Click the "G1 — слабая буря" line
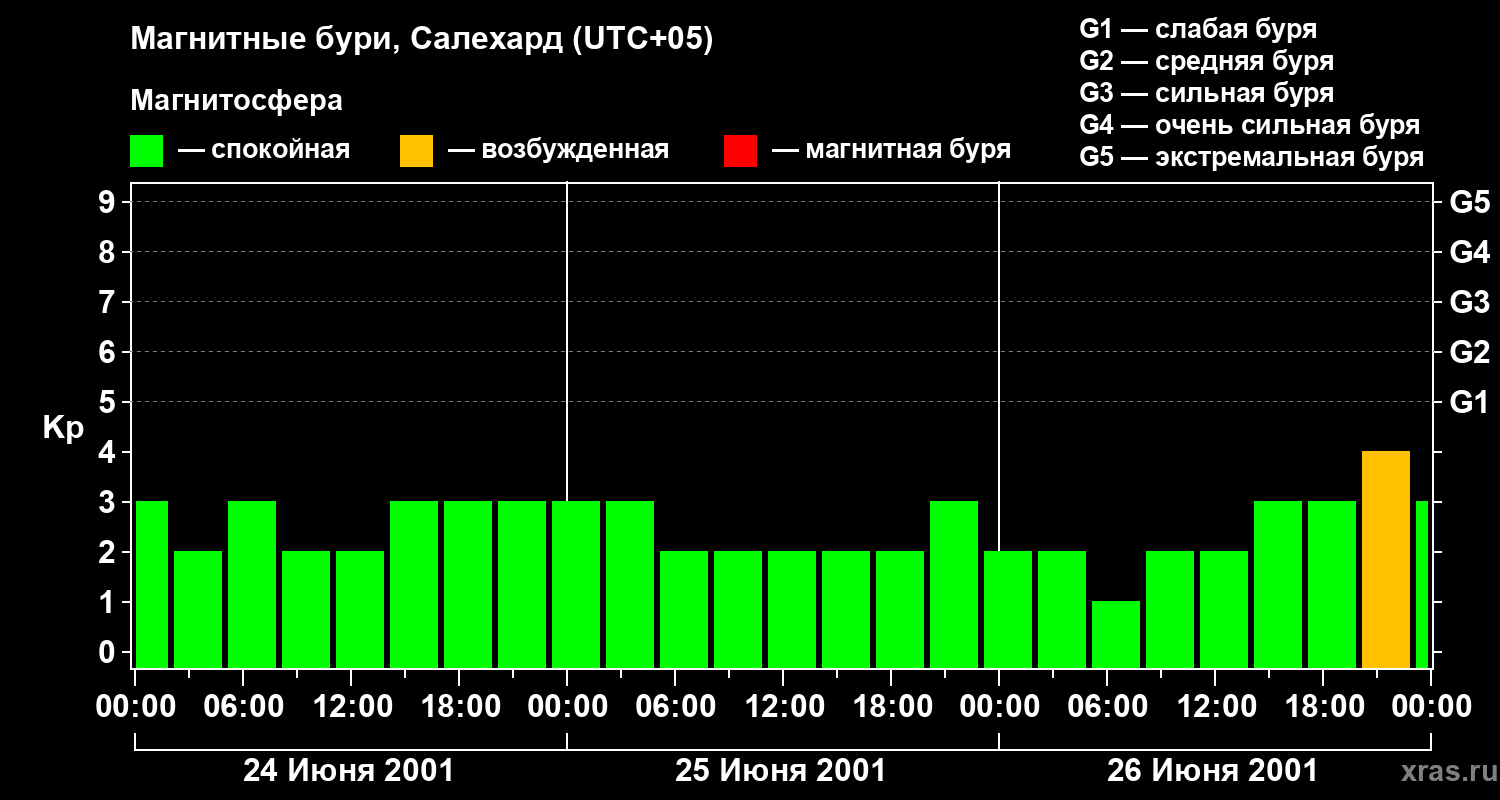The width and height of the screenshot is (1500, 800). pos(1198,29)
